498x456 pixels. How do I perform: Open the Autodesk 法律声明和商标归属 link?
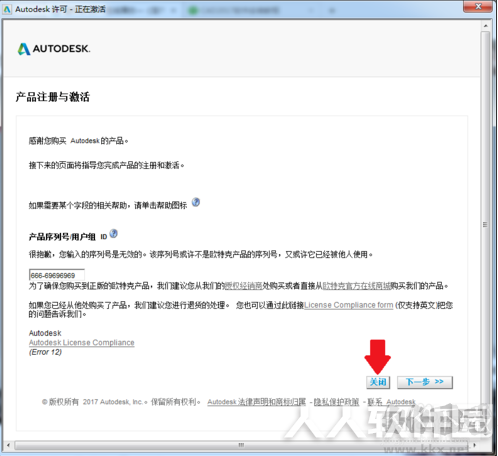[x=256, y=402]
